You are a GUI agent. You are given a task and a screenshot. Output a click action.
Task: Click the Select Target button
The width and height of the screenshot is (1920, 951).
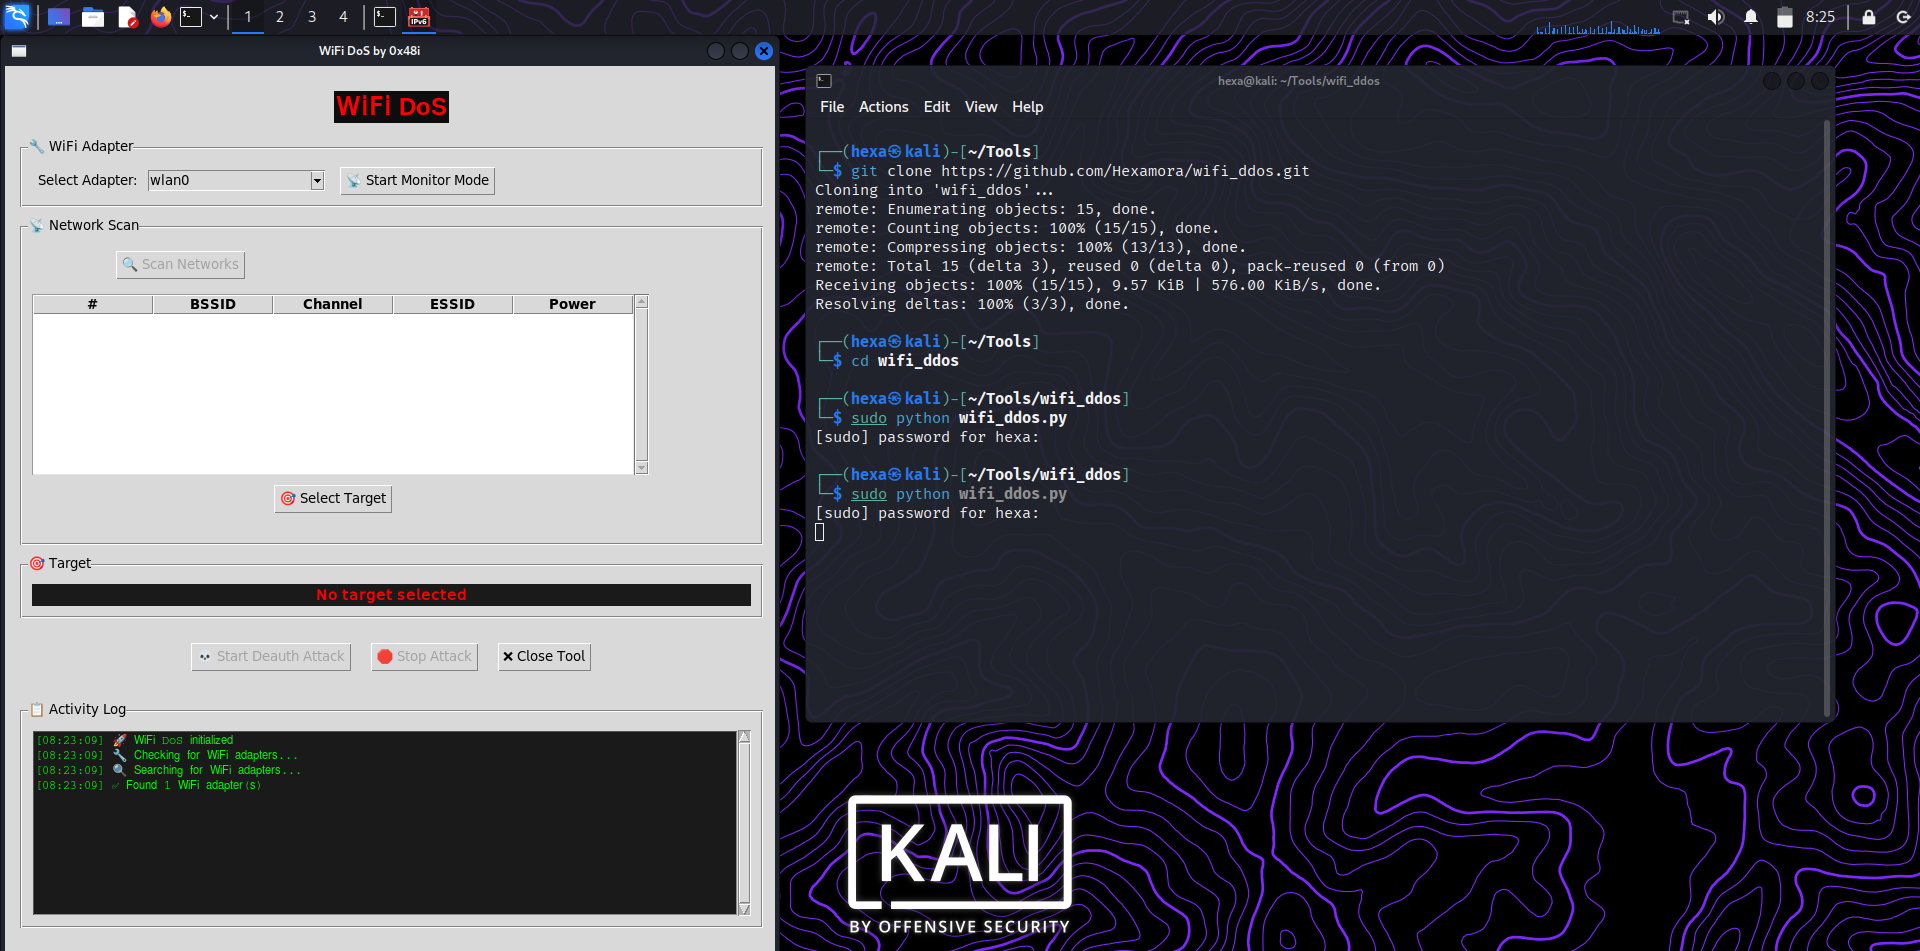tap(333, 499)
